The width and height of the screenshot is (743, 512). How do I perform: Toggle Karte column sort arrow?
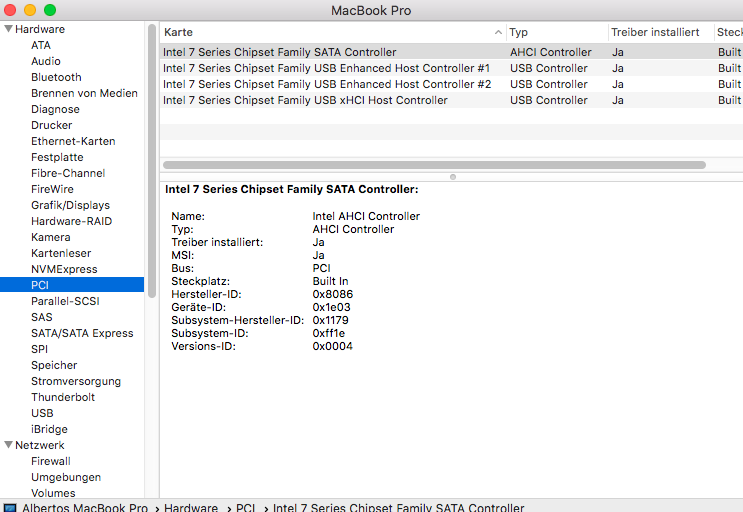tap(498, 32)
